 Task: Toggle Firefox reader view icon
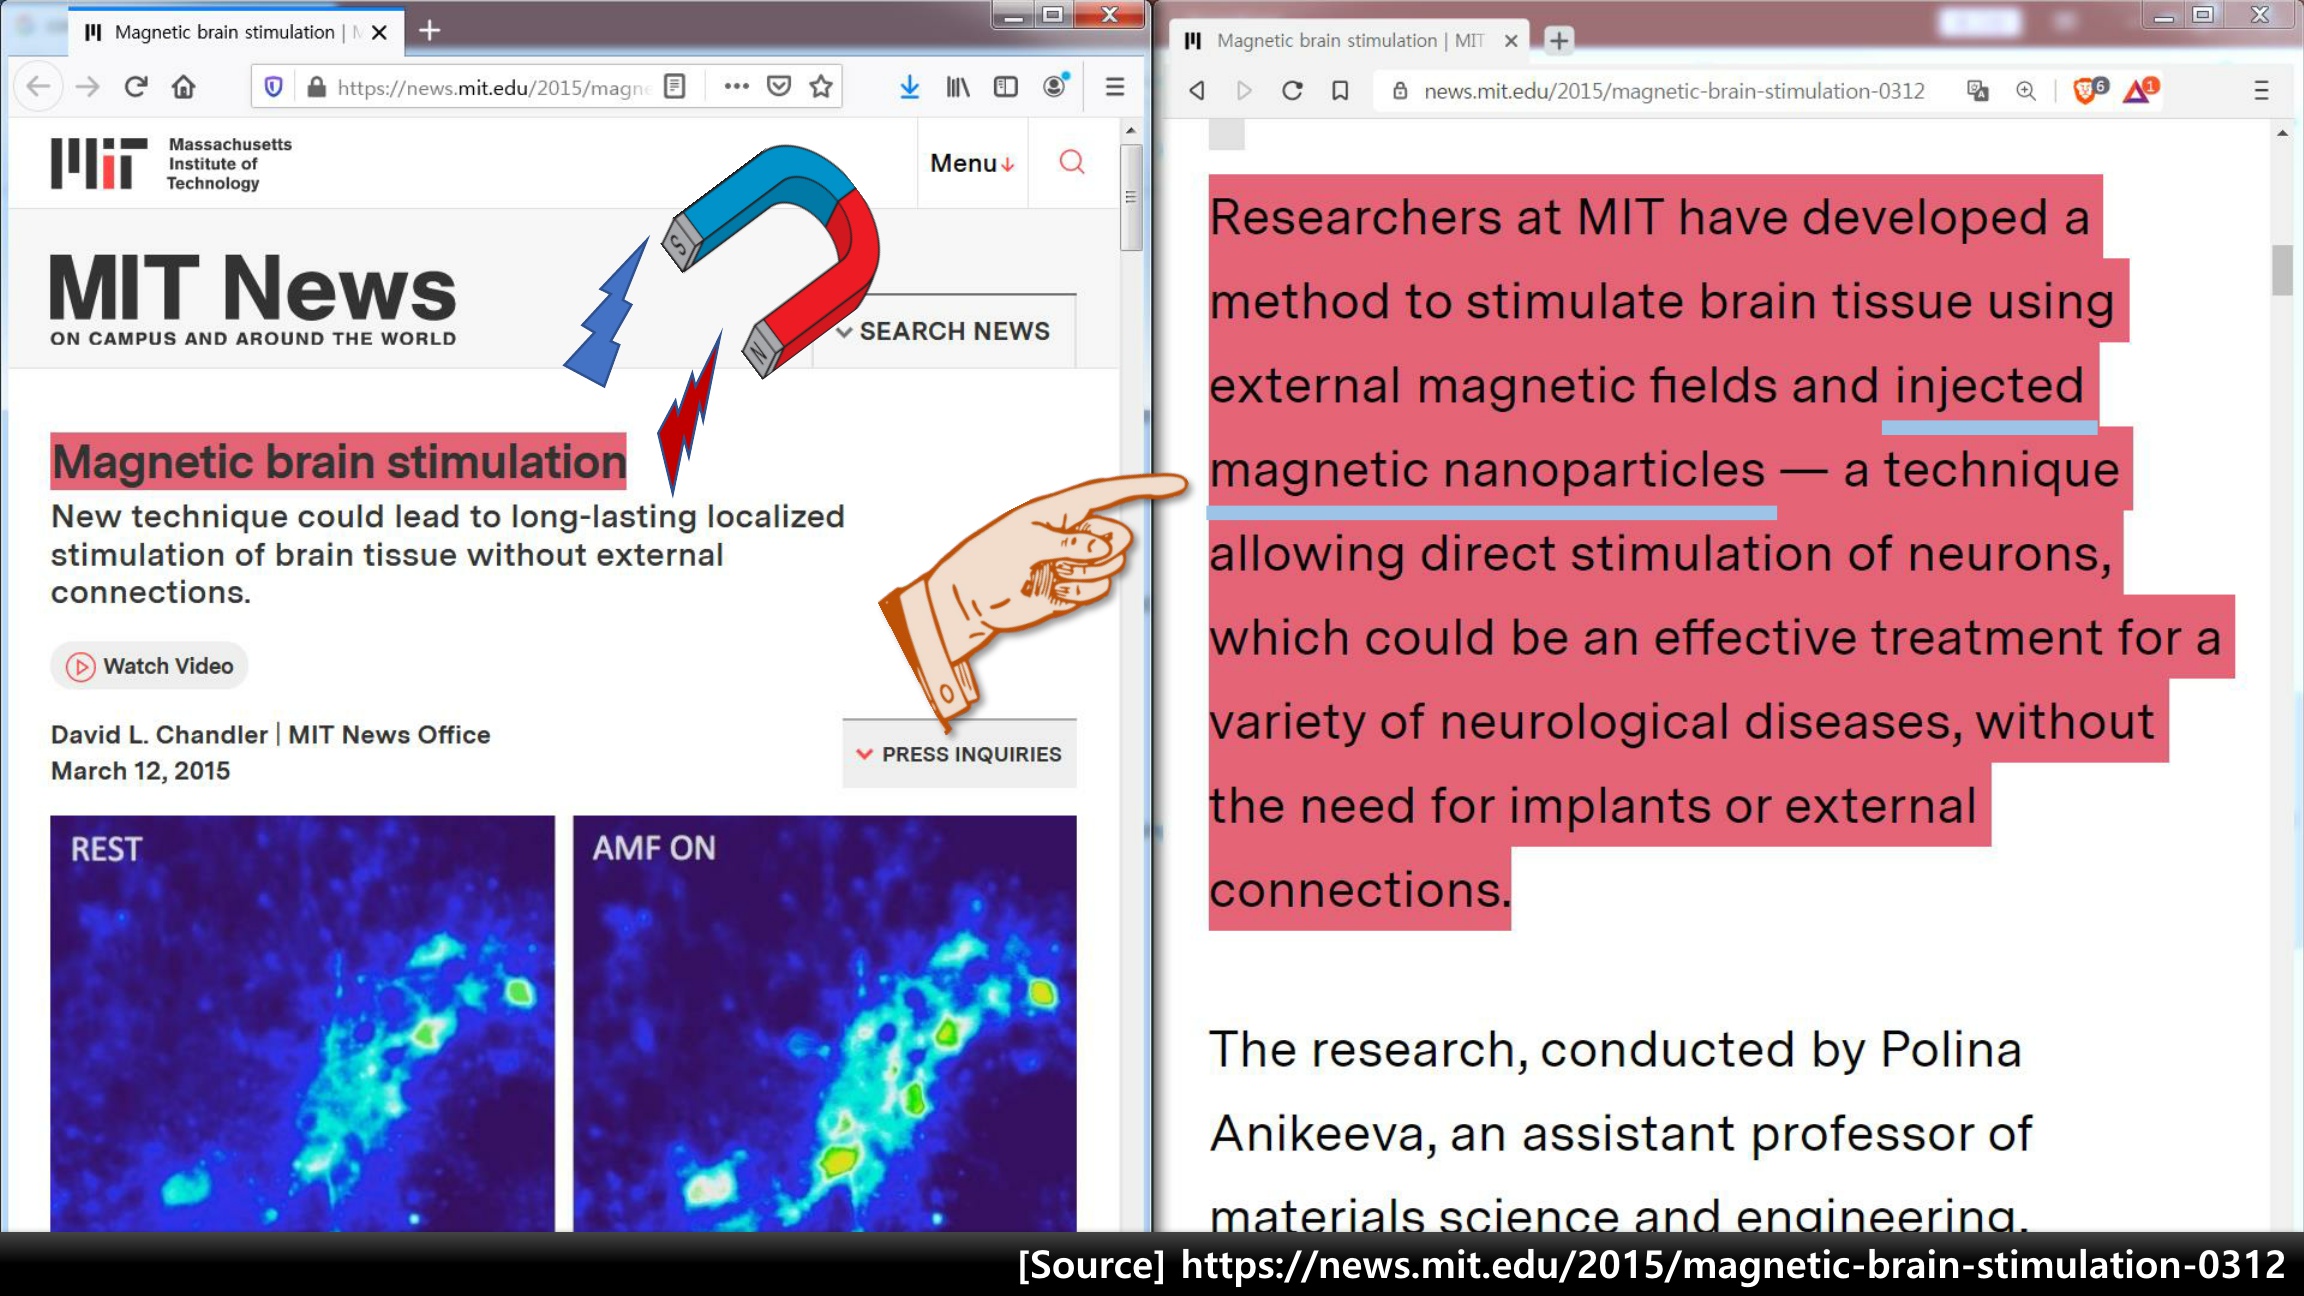coord(675,87)
